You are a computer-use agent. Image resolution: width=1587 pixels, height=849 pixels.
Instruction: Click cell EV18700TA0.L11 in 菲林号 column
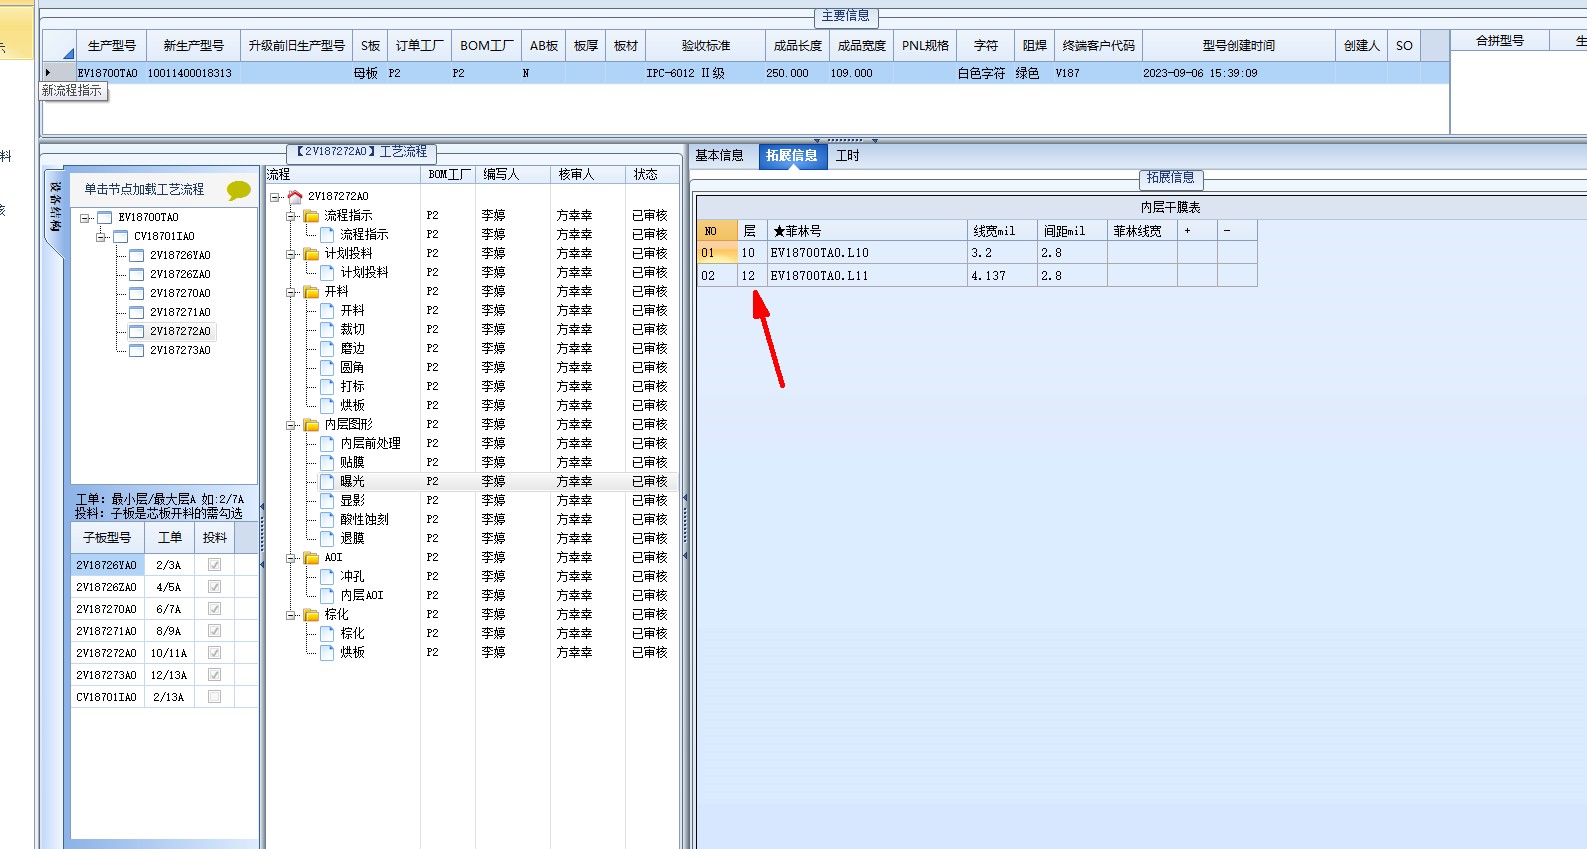[866, 275]
